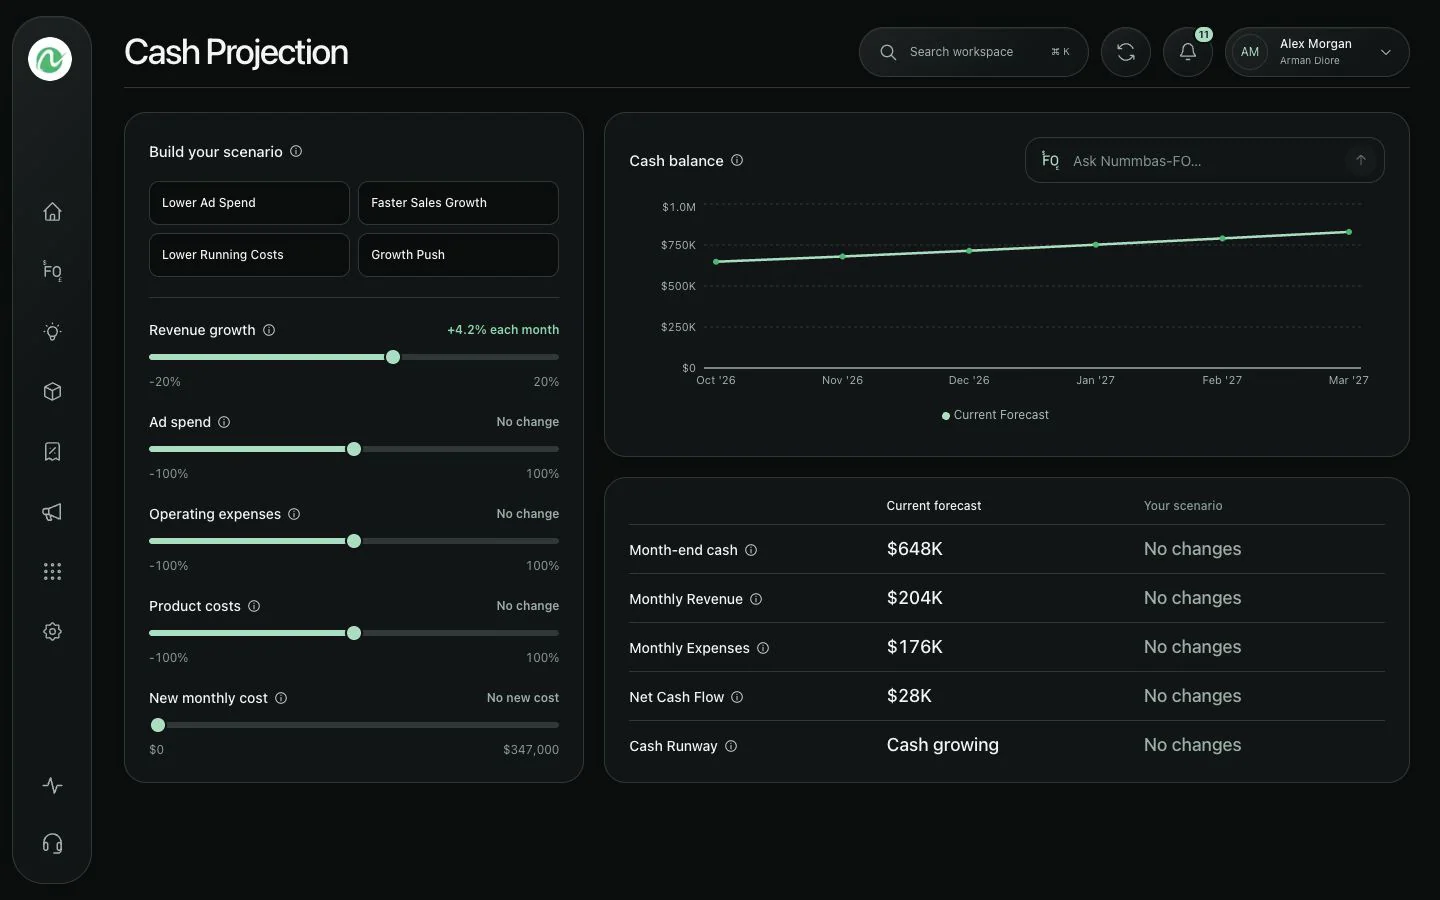Click info icon next to New monthly cost
This screenshot has height=900, width=1440.
click(281, 698)
